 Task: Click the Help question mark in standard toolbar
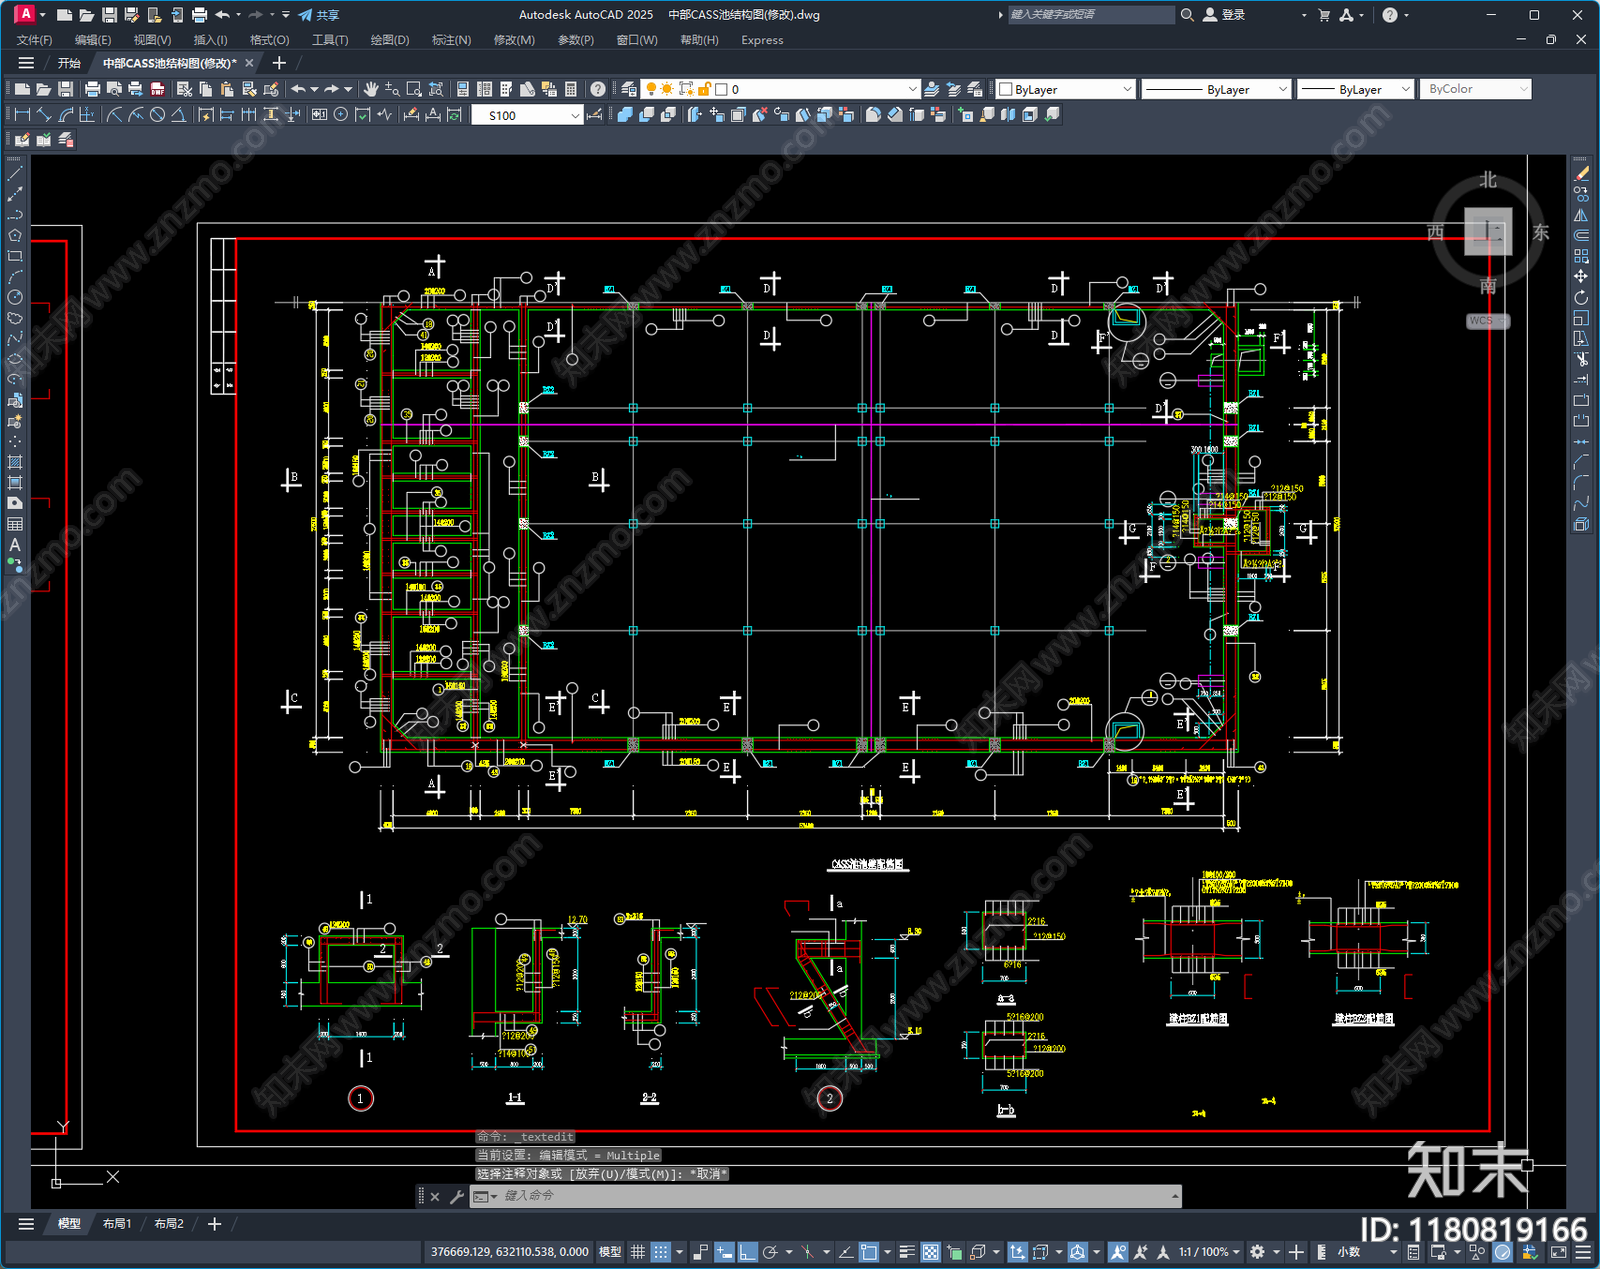[x=597, y=89]
